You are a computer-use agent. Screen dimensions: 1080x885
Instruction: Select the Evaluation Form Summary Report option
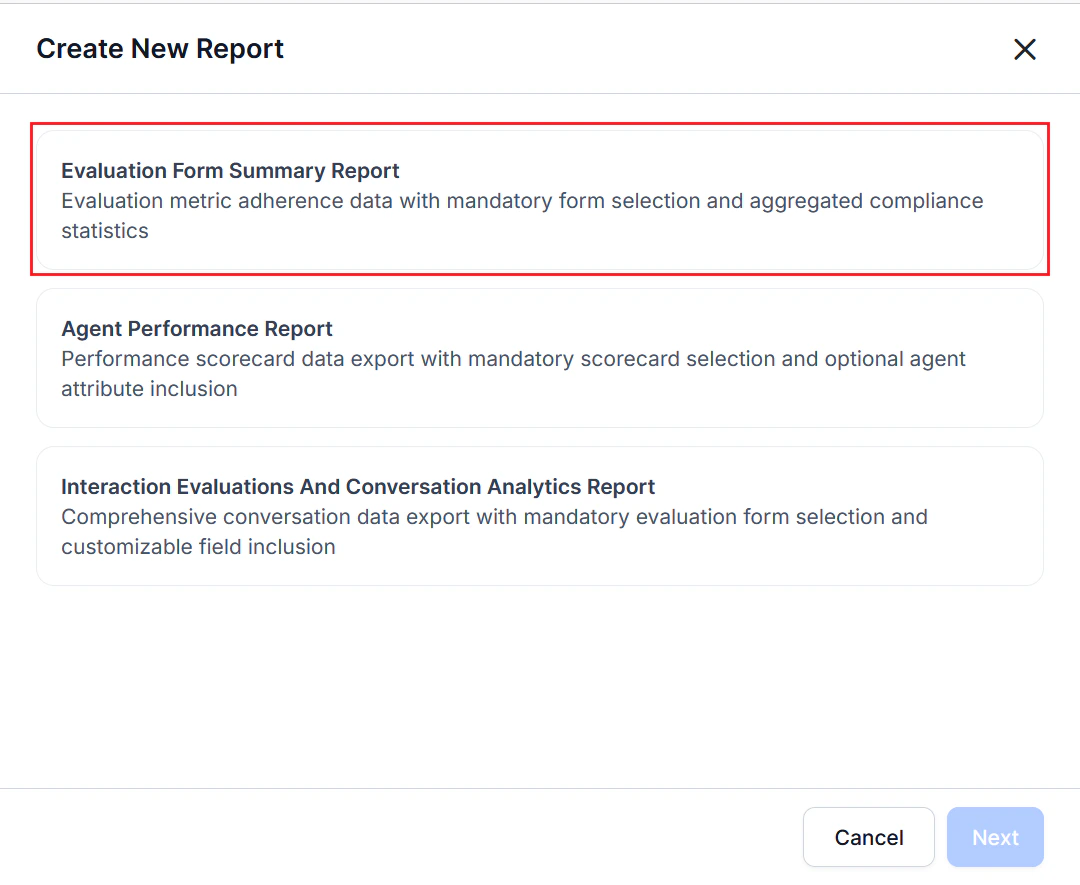540,200
